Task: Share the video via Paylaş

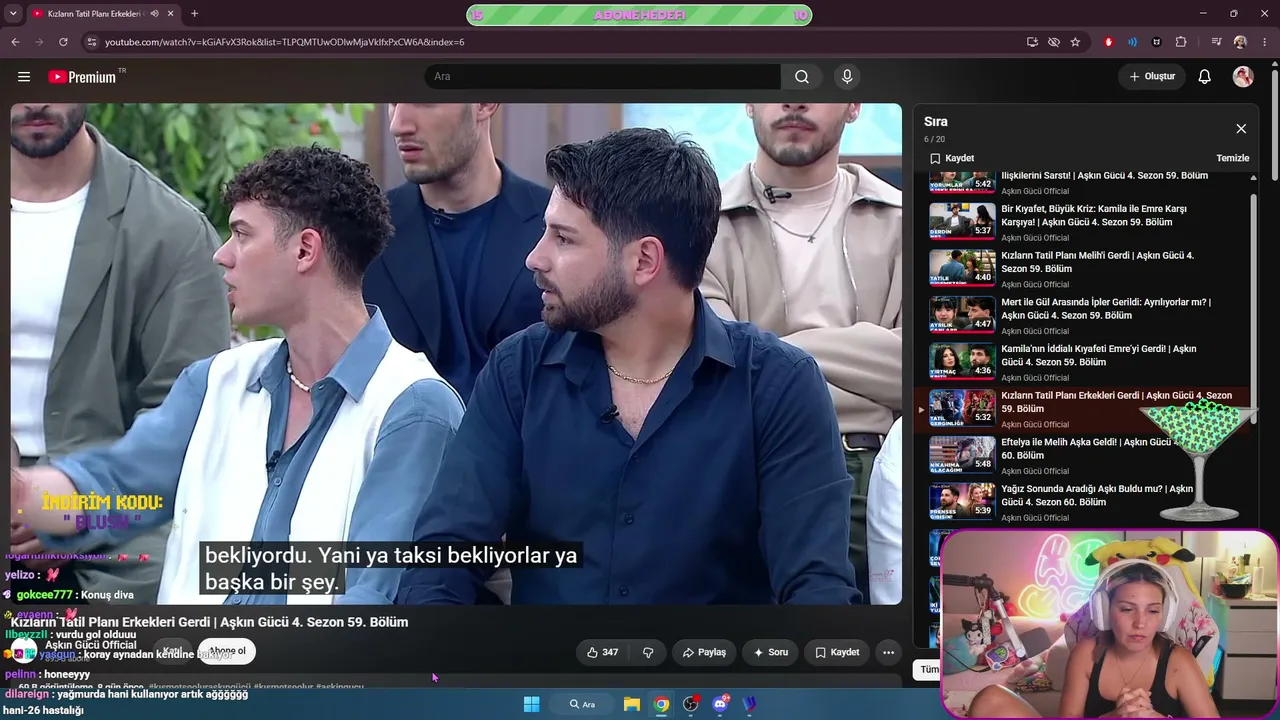Action: (704, 652)
